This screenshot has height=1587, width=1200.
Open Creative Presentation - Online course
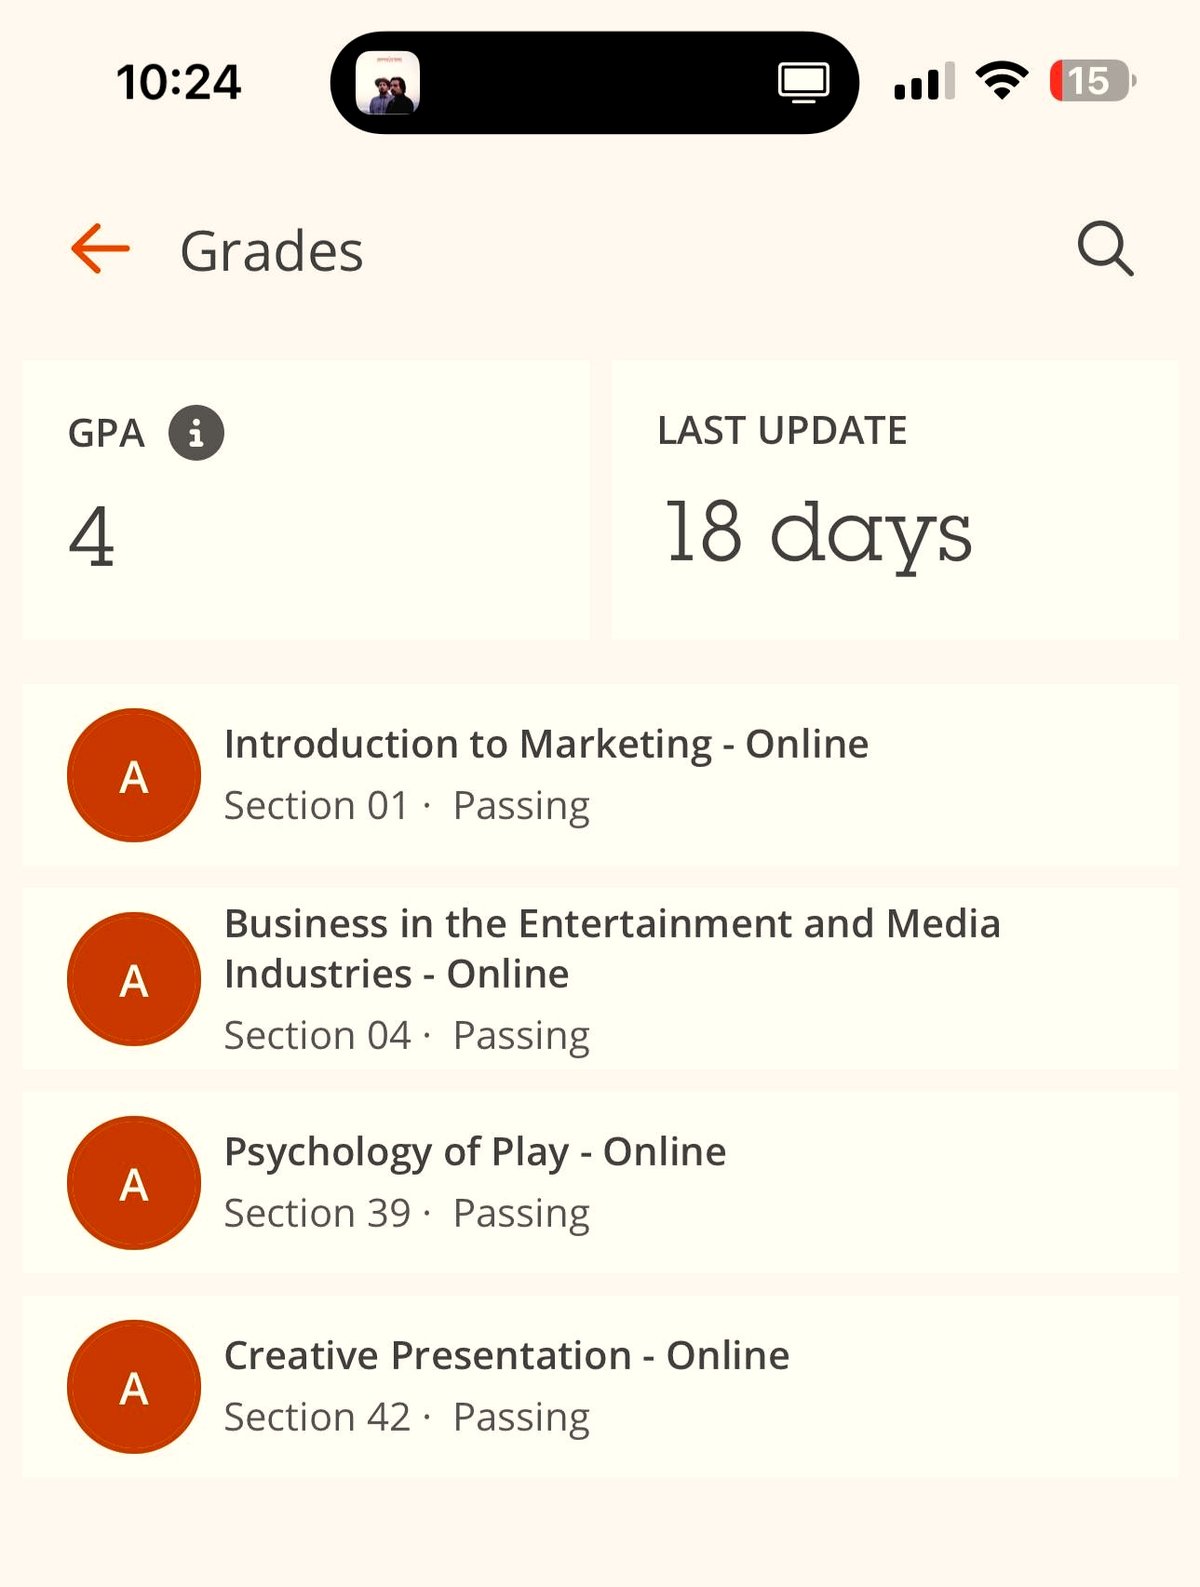point(507,1356)
